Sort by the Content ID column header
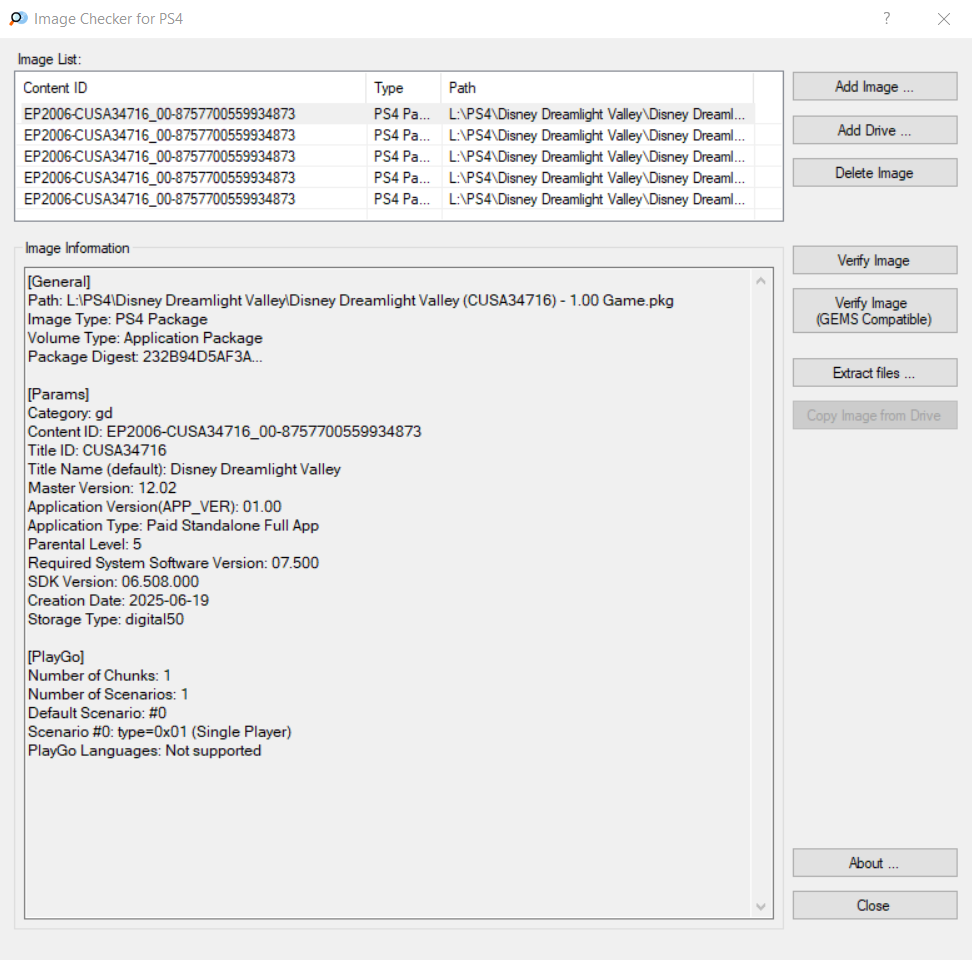Screen dimensions: 972x960 coord(193,88)
